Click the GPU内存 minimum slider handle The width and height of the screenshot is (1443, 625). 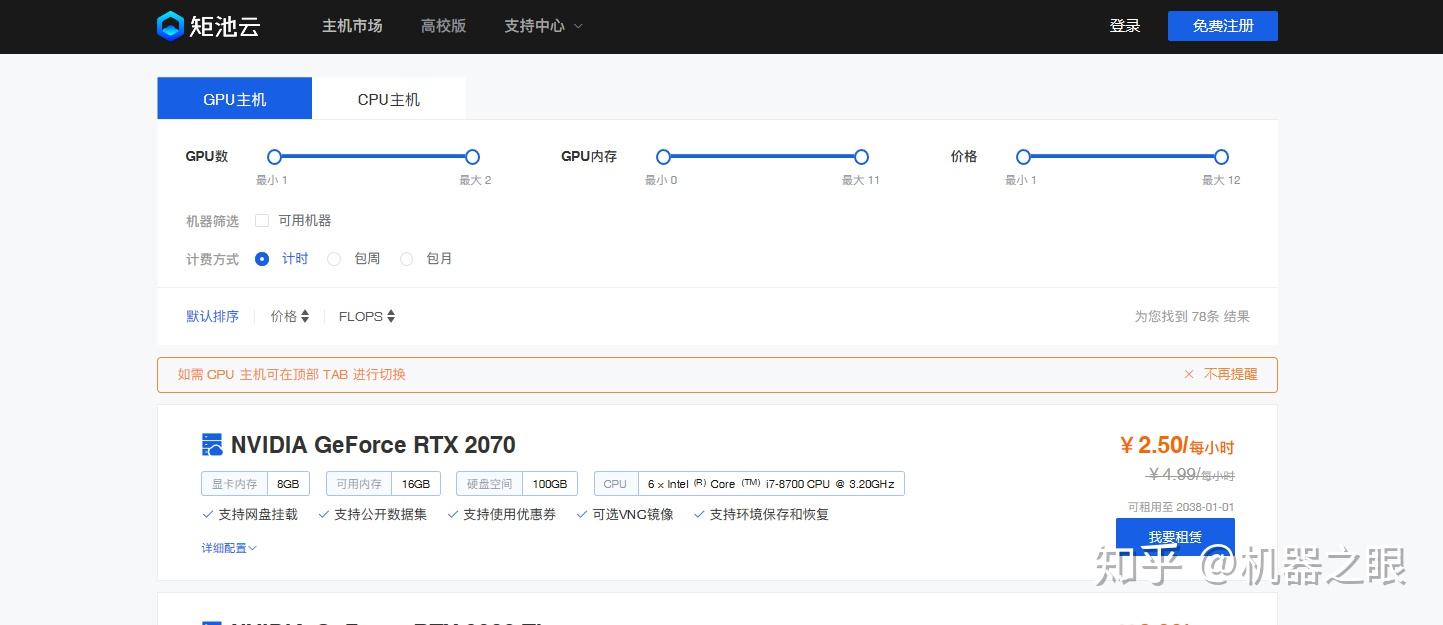[663, 157]
